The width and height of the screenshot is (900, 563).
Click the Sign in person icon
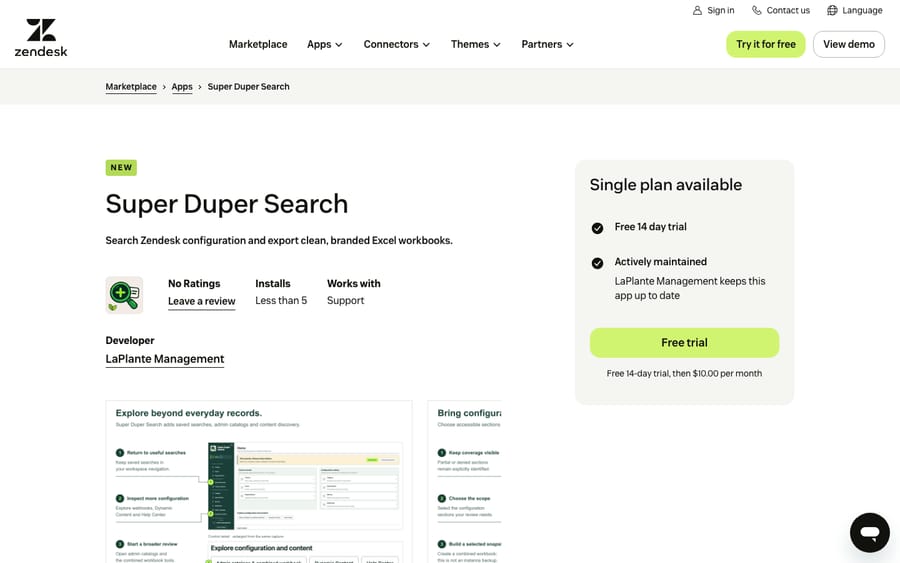pos(697,10)
